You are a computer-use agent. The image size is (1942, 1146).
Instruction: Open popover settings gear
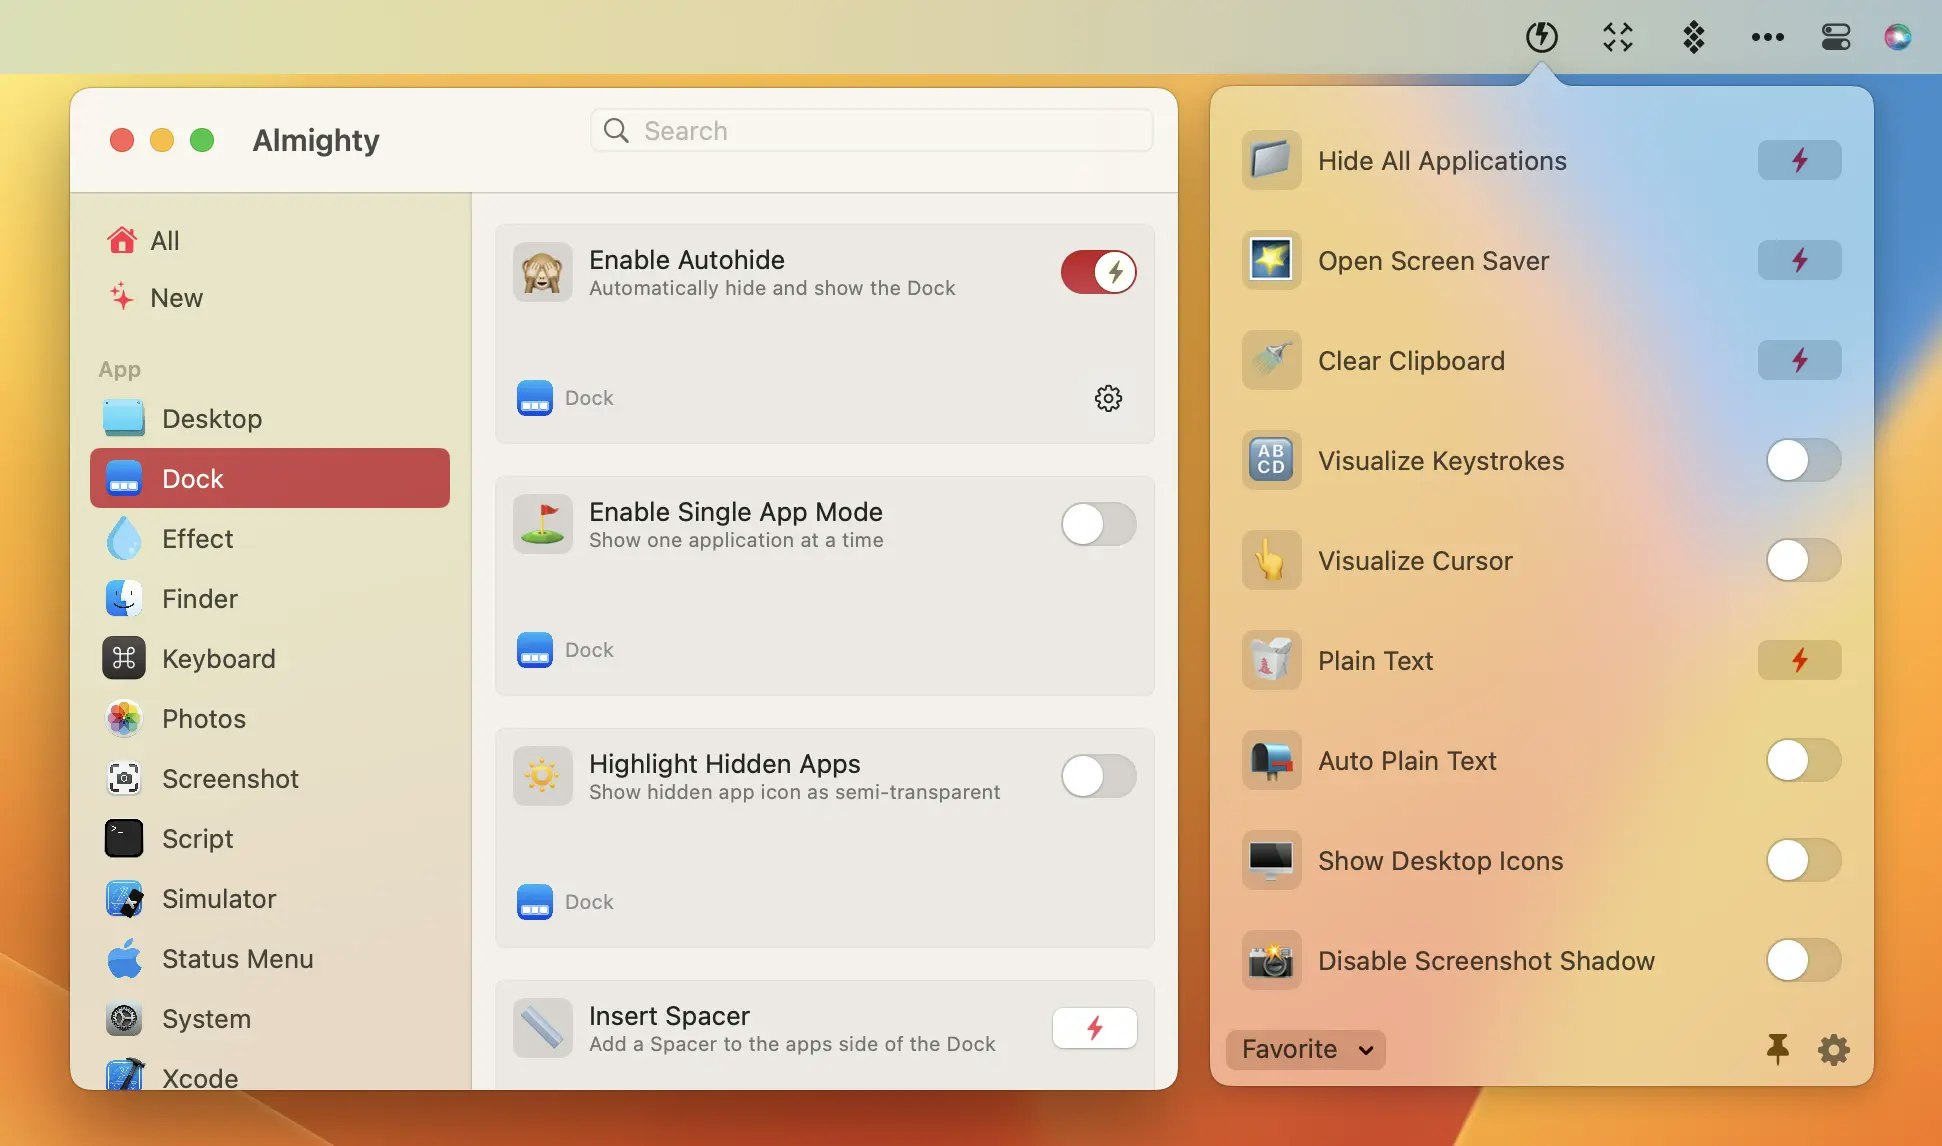coord(1833,1049)
